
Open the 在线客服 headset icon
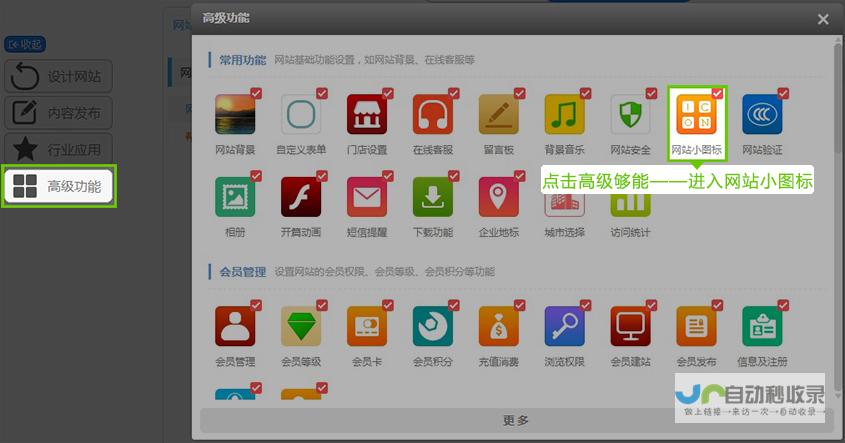pyautogui.click(x=433, y=114)
